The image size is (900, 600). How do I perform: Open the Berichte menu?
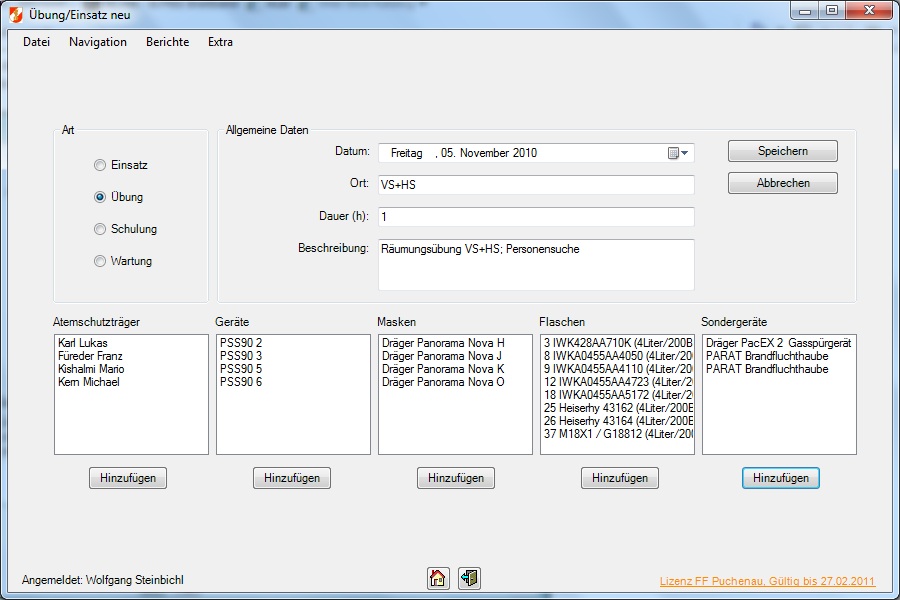click(x=168, y=42)
